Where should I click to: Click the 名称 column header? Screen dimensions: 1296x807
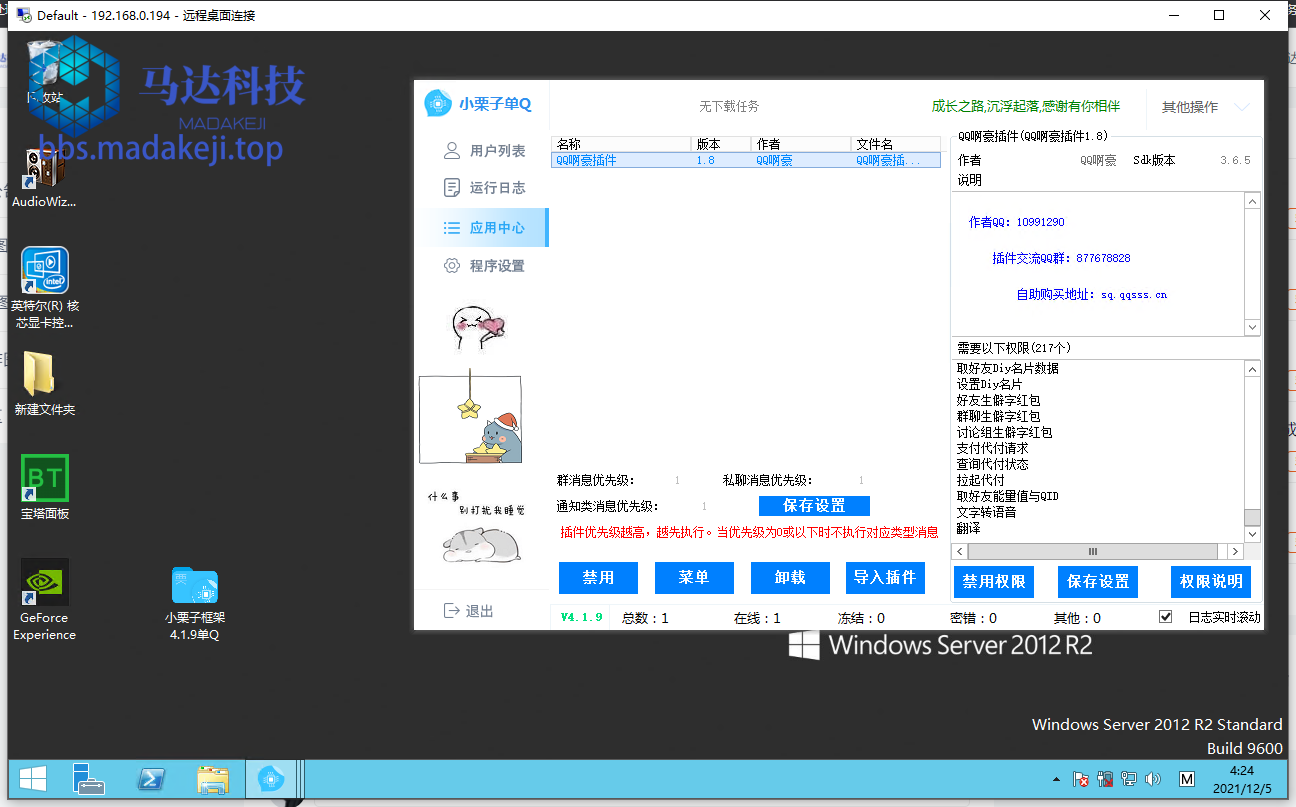[x=621, y=144]
